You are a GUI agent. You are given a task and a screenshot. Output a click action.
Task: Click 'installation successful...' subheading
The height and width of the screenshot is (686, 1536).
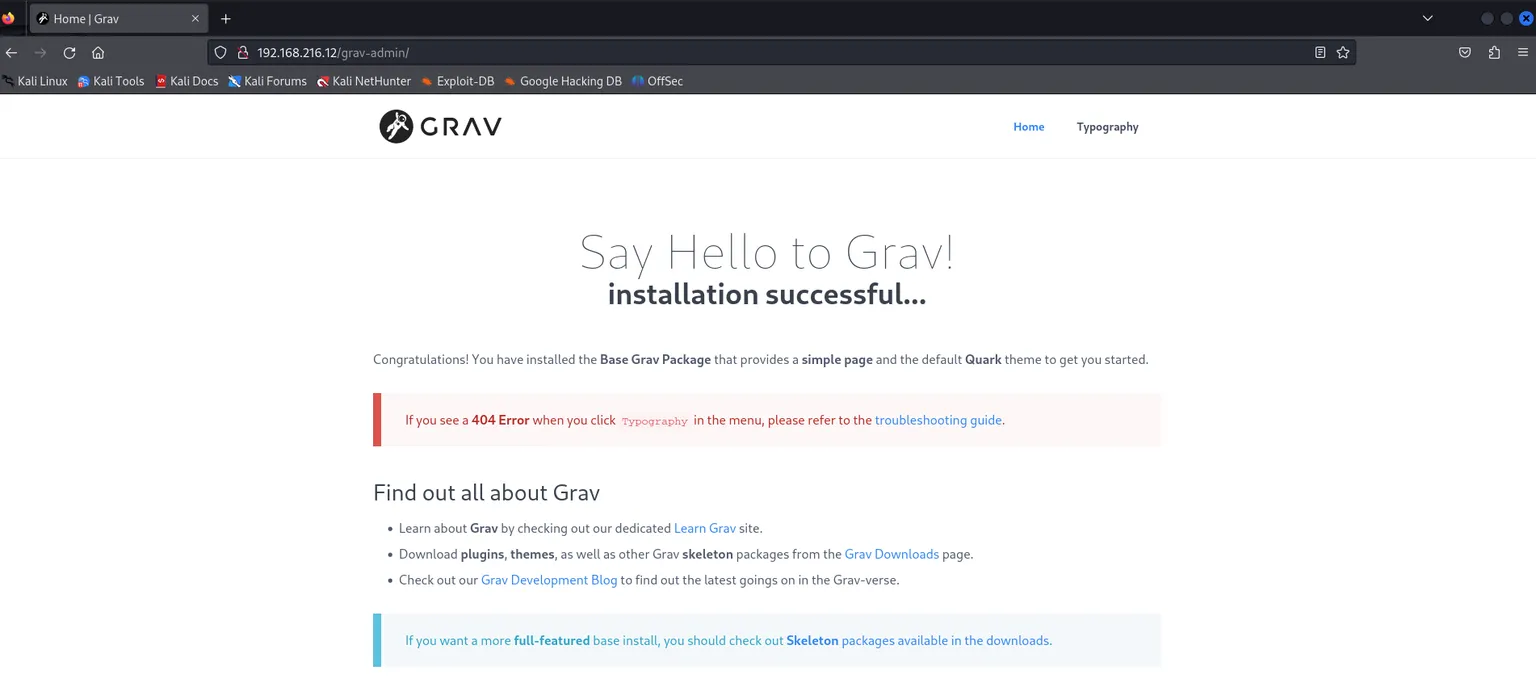(767, 294)
